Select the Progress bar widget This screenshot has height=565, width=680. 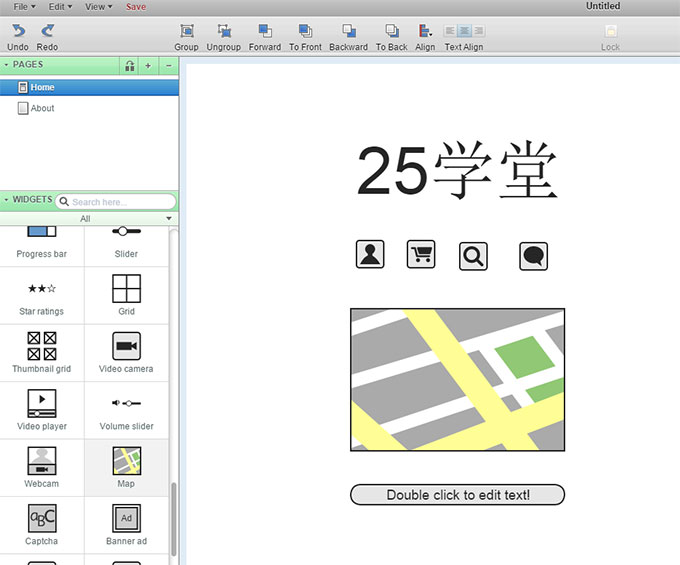(x=42, y=244)
